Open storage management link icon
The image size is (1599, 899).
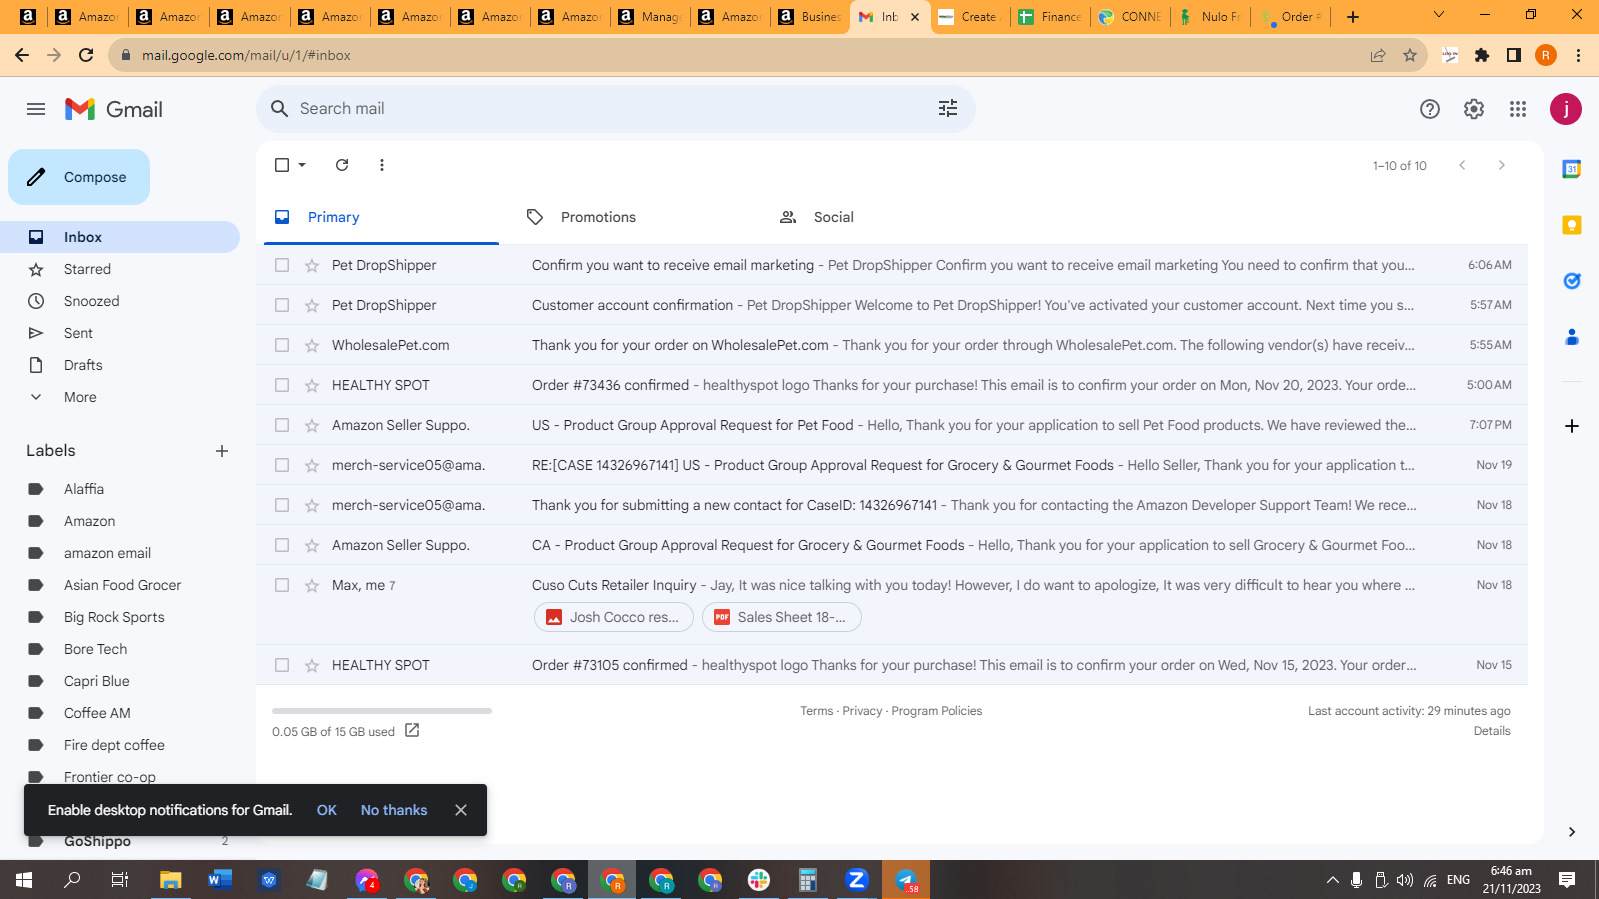click(412, 731)
